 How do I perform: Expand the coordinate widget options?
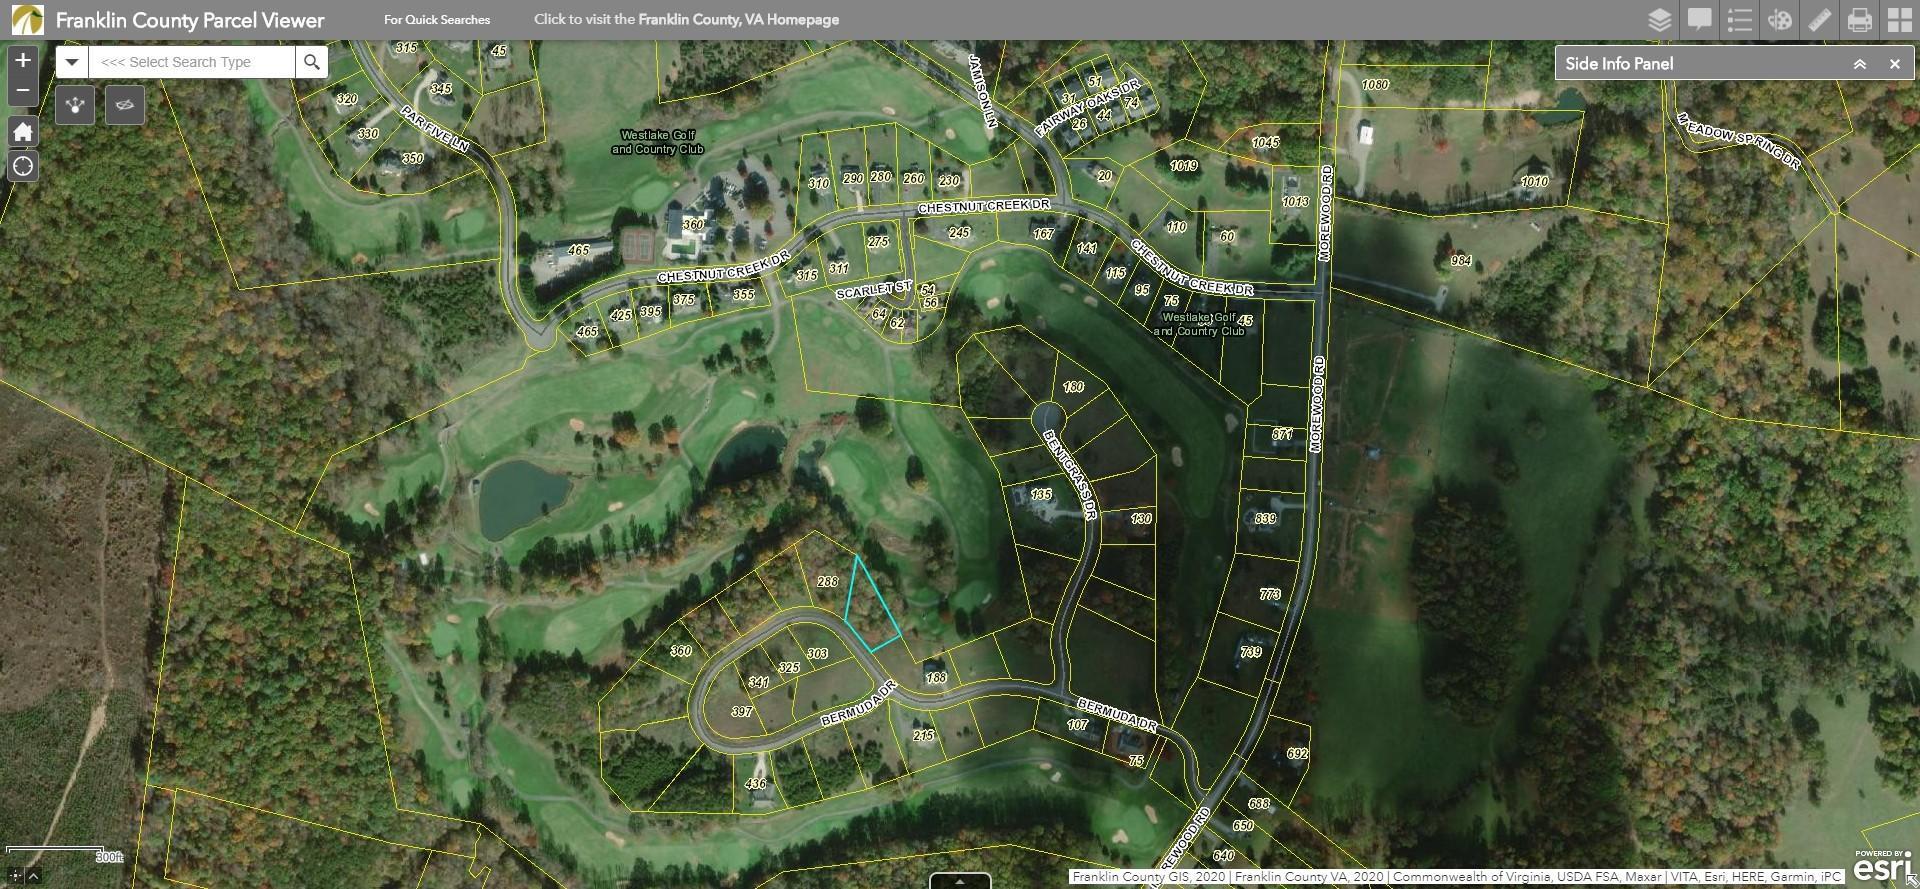pos(34,876)
